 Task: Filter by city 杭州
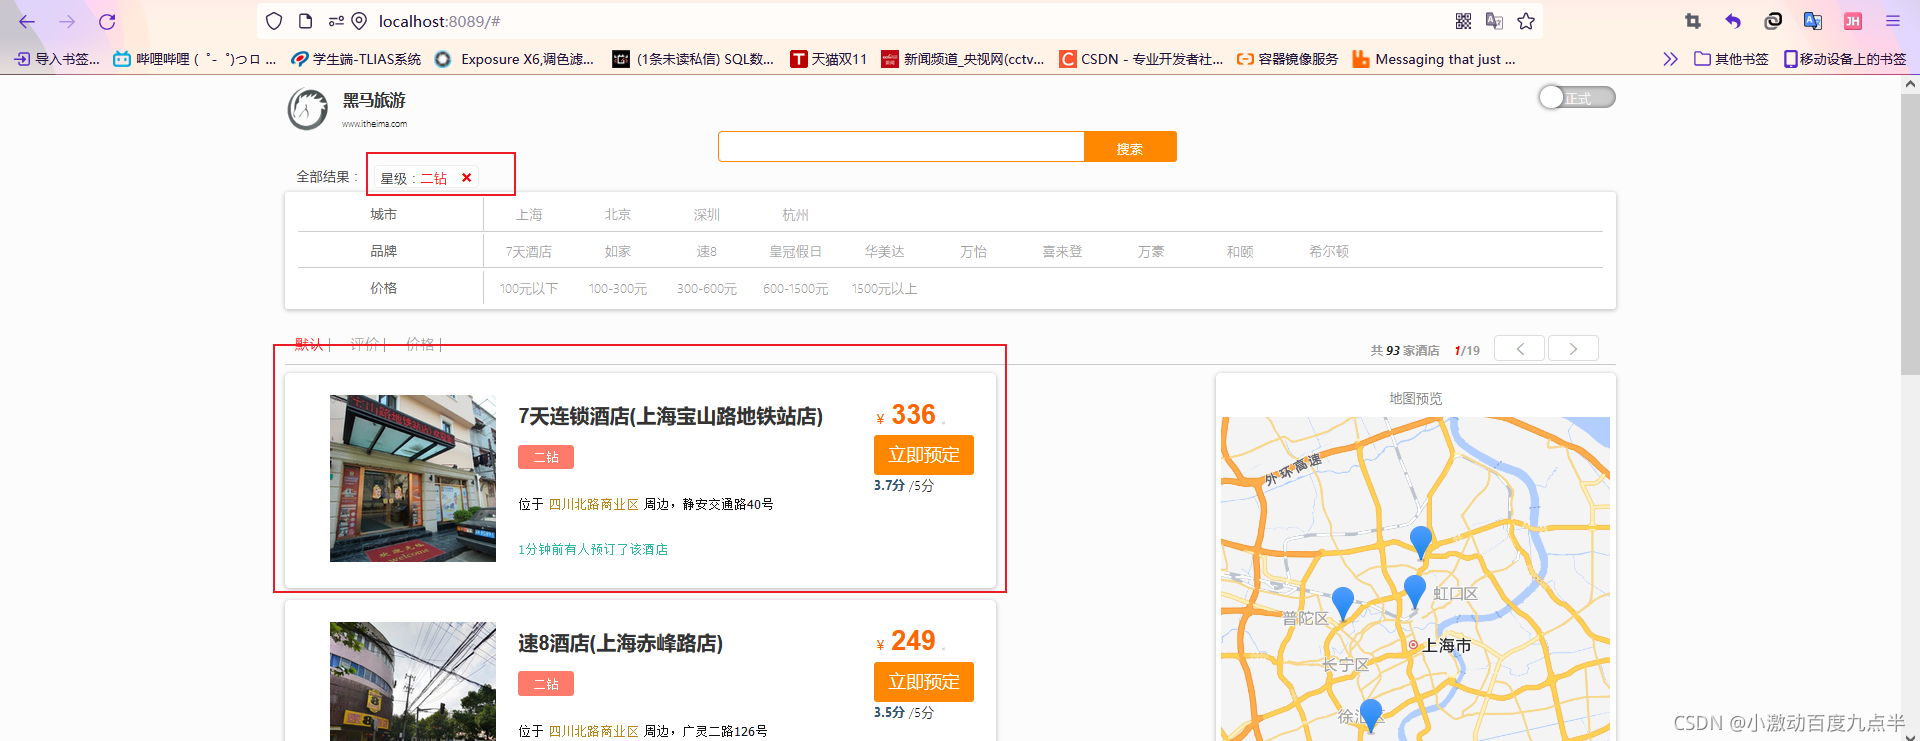pos(795,215)
